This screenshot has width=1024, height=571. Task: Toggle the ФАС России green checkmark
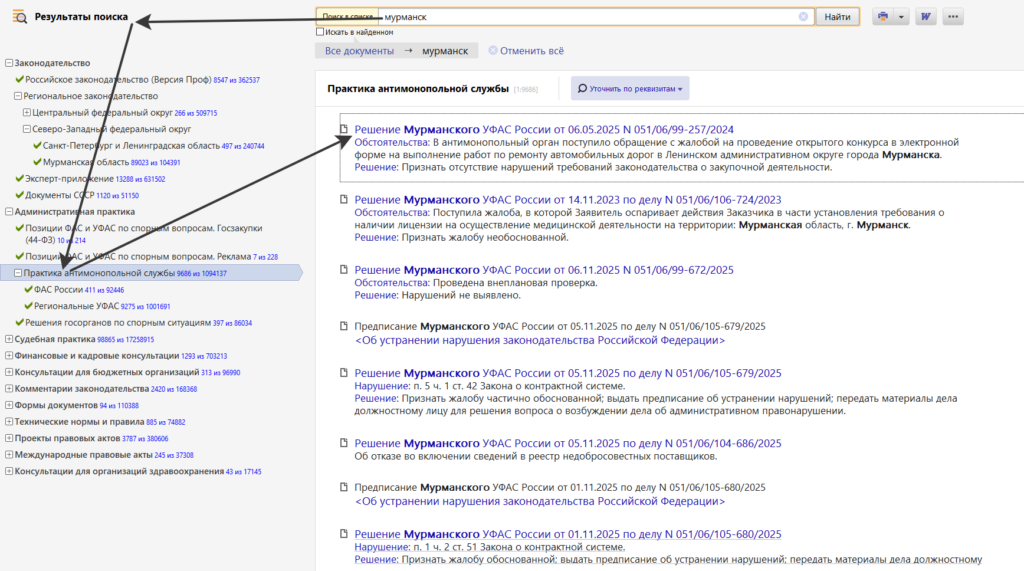27,289
